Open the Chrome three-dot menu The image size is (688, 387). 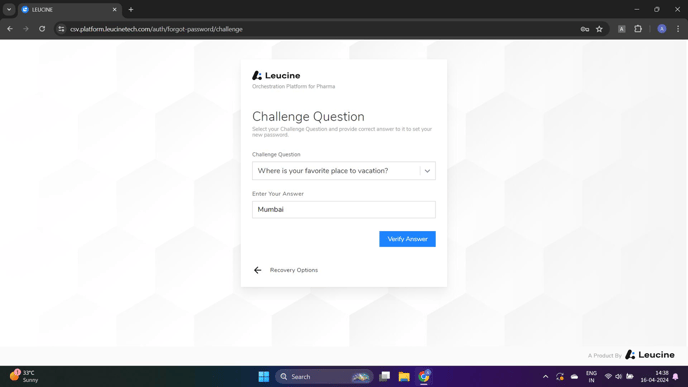coord(678,29)
